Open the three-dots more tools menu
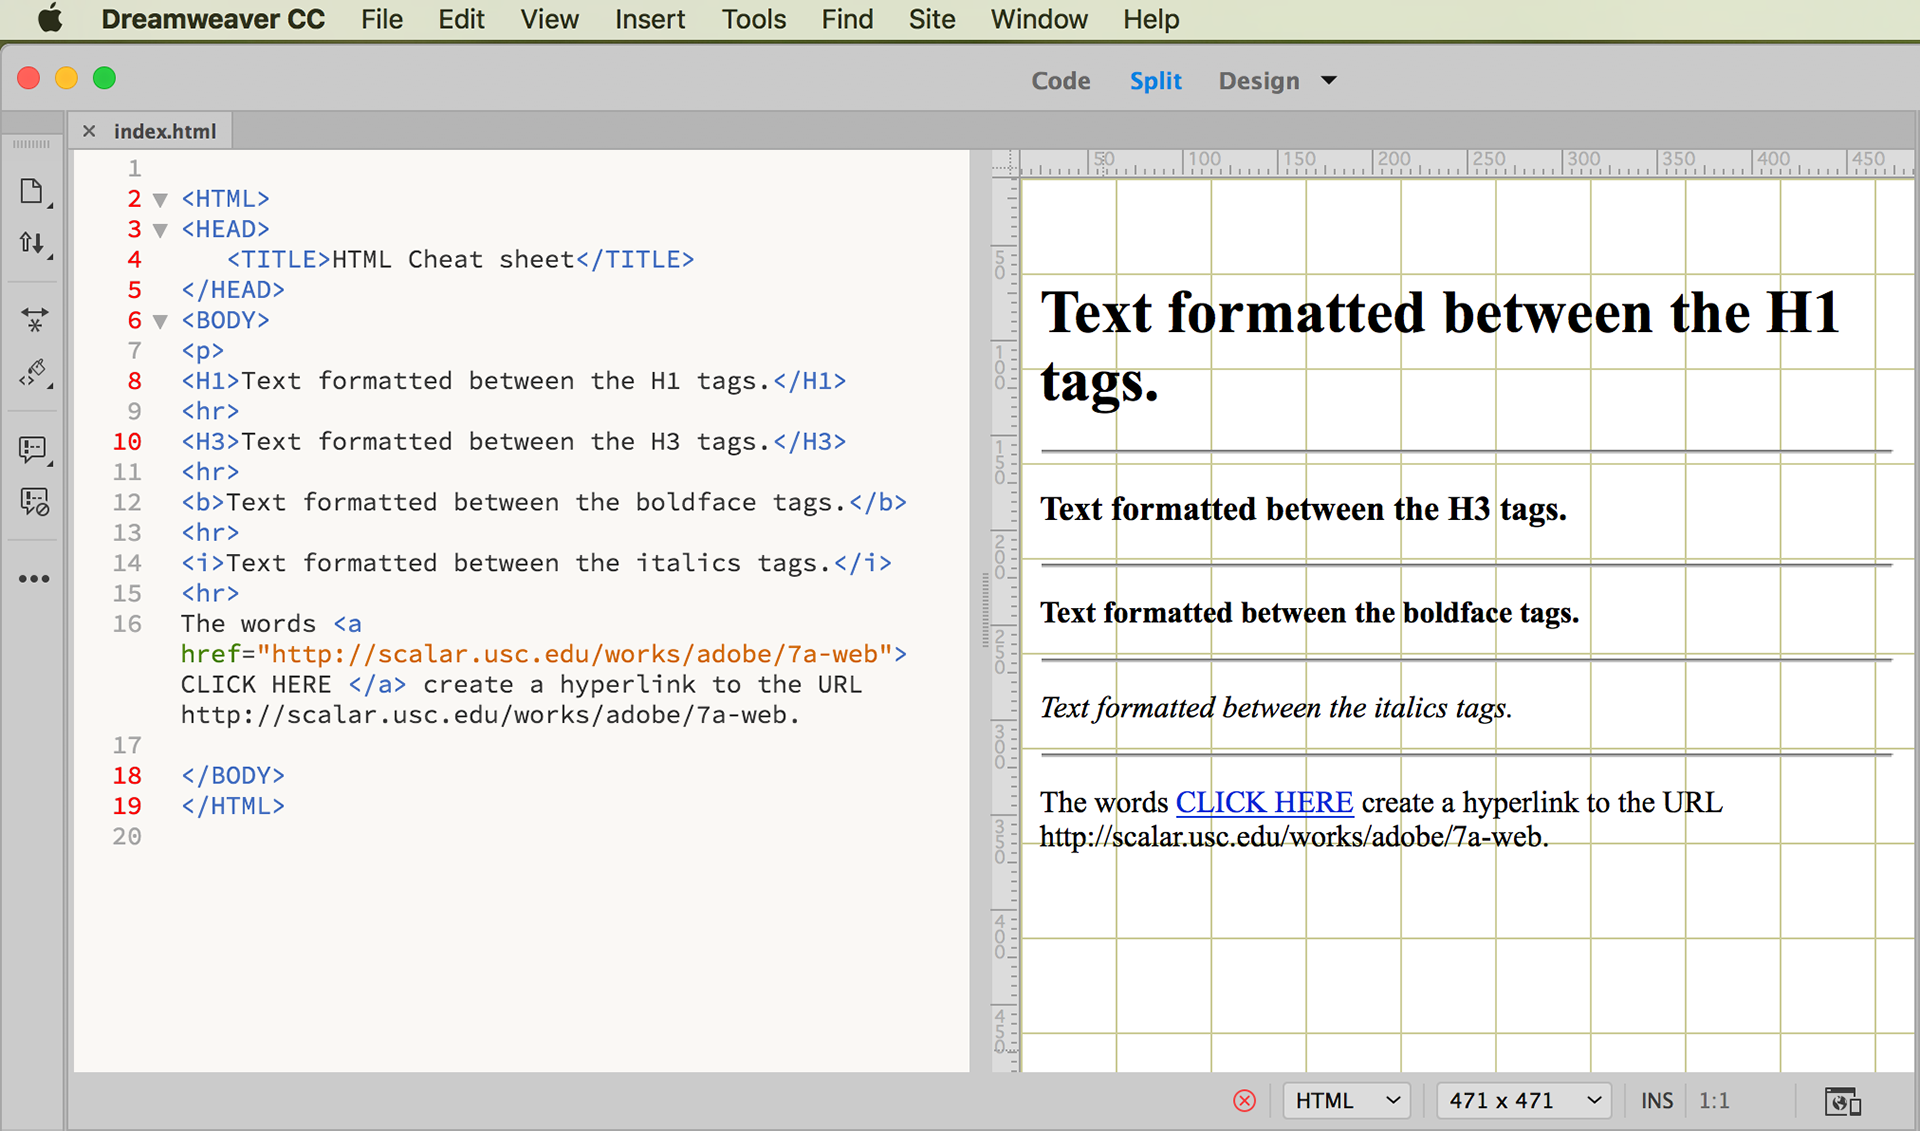 click(x=34, y=579)
